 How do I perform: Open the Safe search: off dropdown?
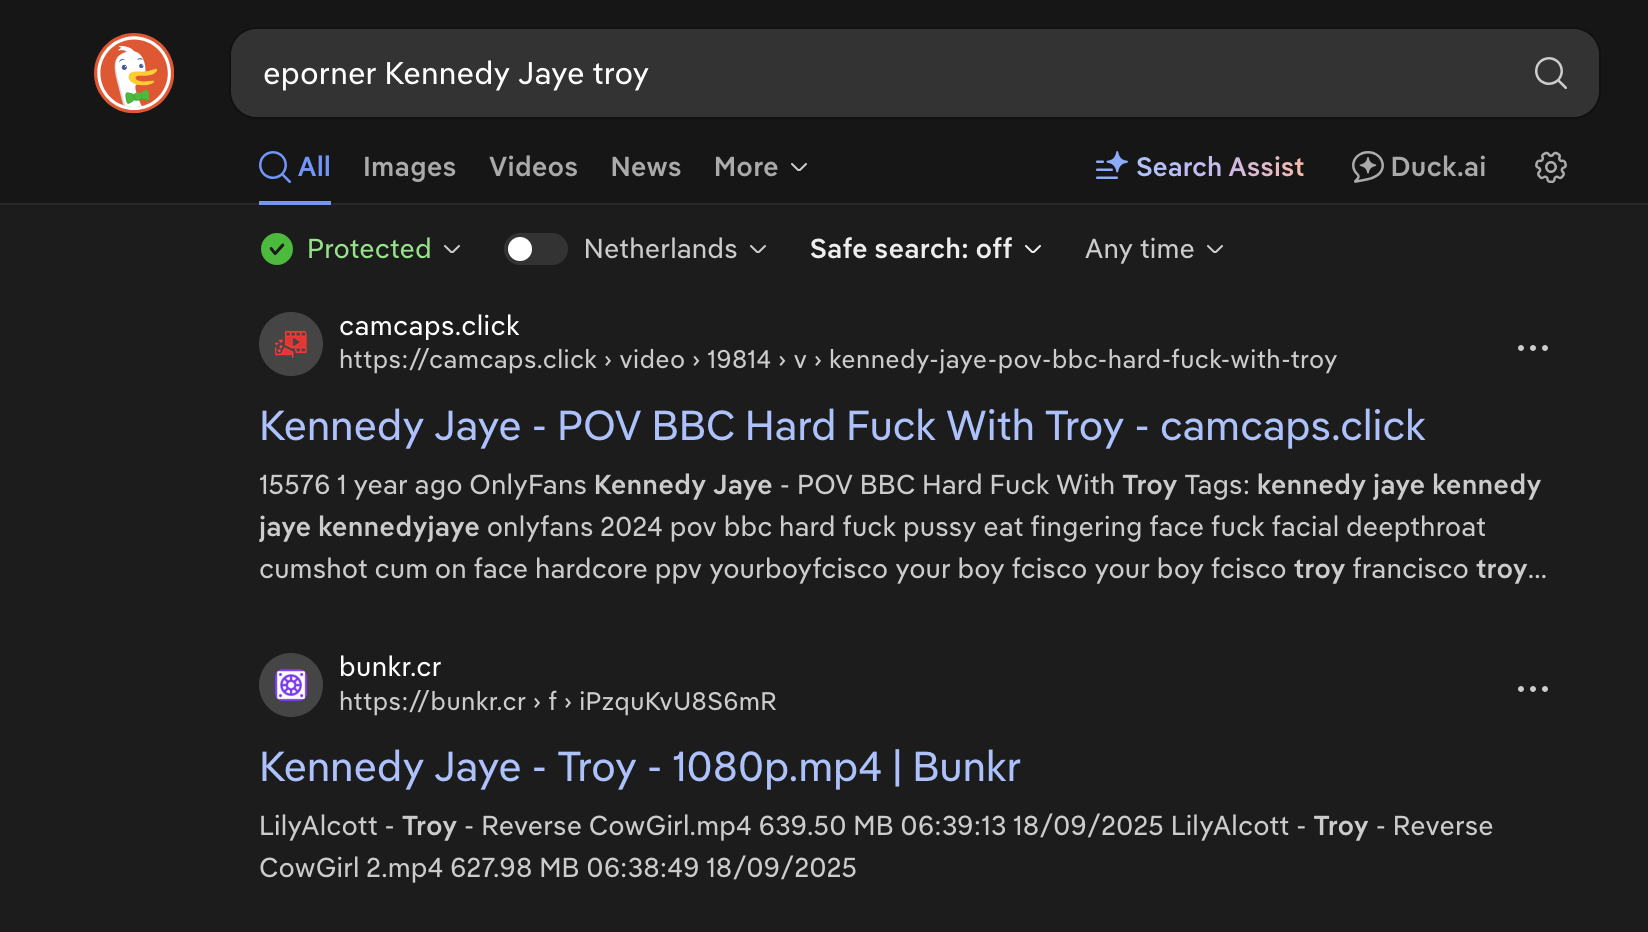click(926, 249)
